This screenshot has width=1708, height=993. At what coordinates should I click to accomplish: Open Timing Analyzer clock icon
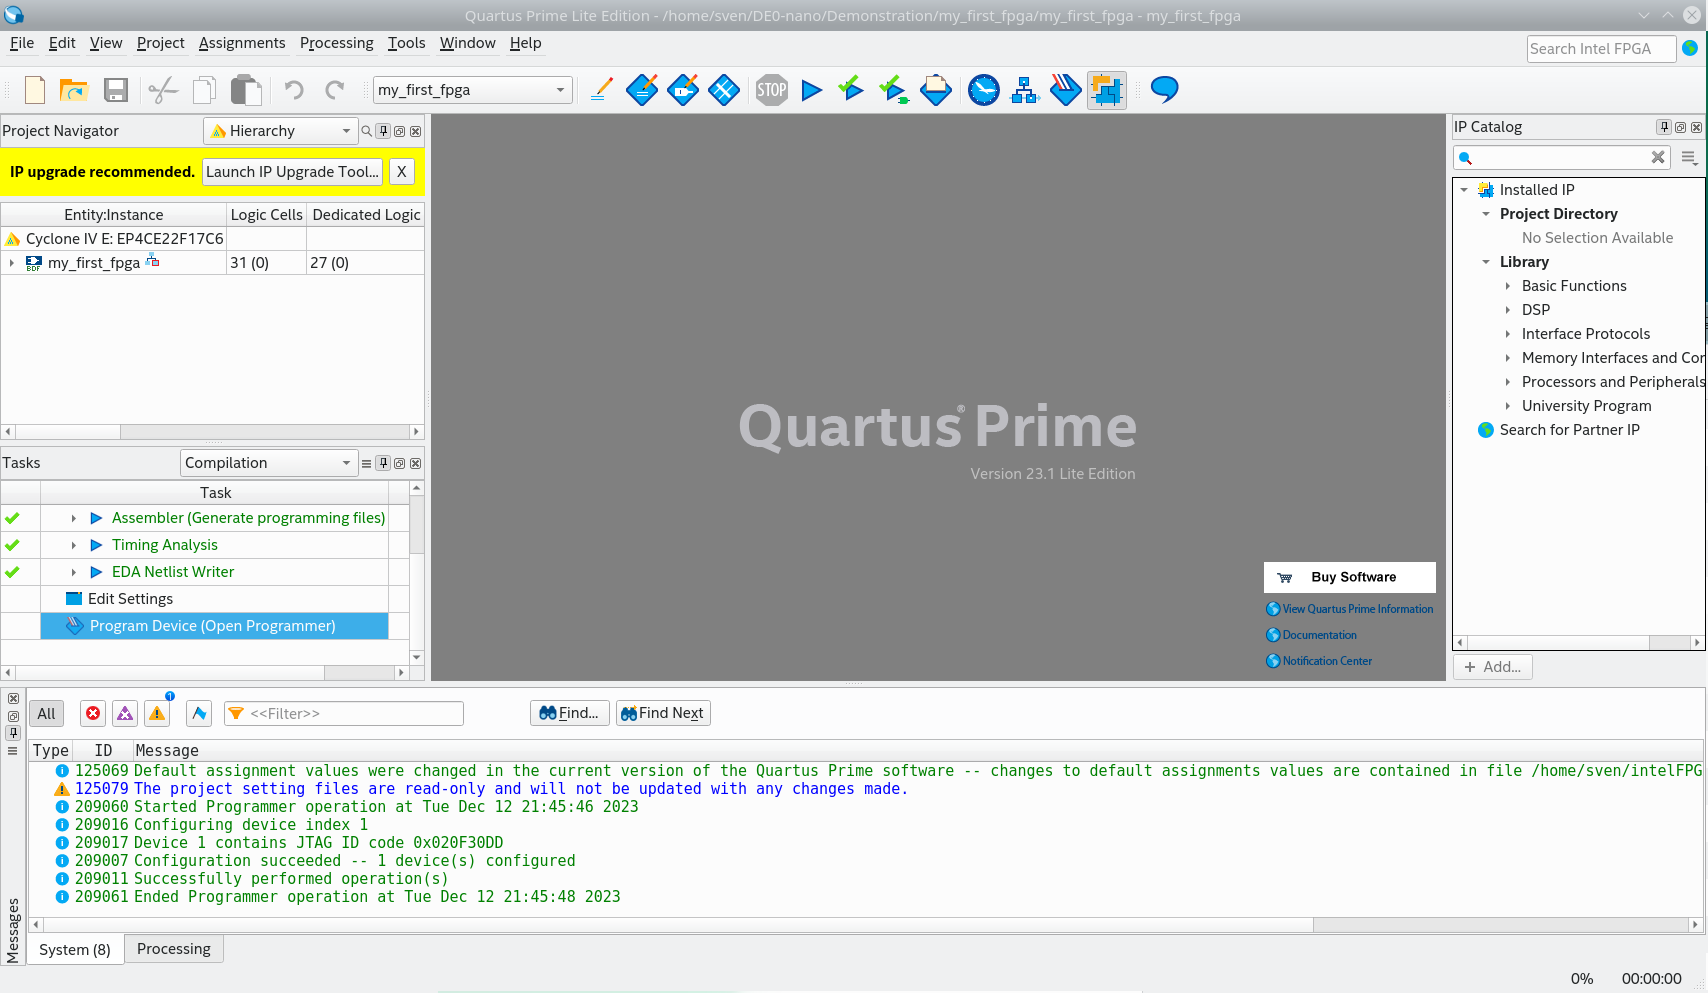coord(984,90)
